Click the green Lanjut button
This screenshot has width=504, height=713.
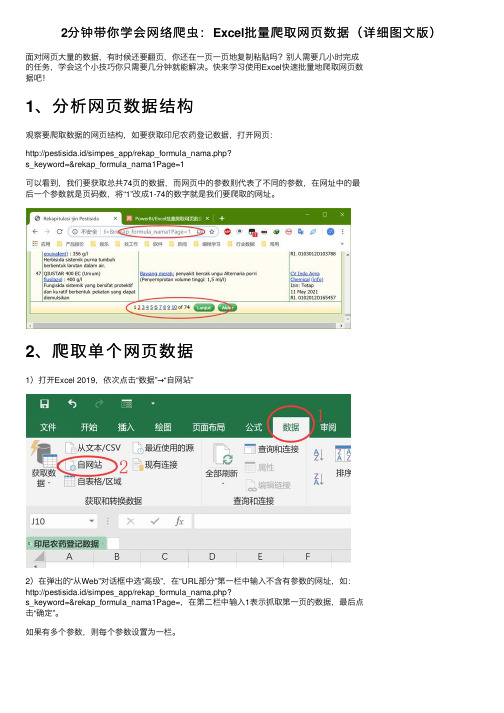point(204,307)
